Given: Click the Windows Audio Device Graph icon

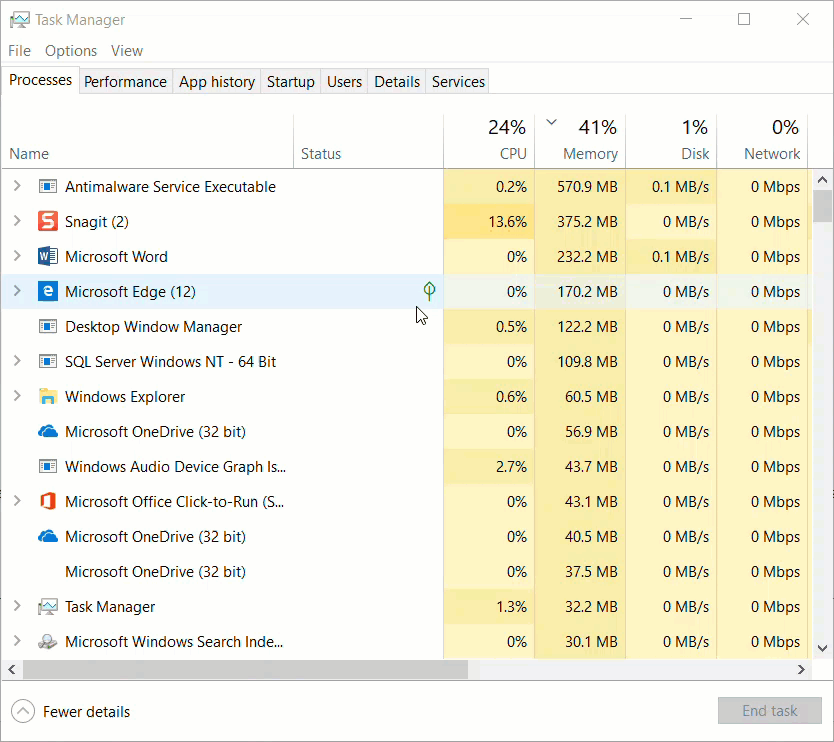Looking at the screenshot, I should coord(48,466).
